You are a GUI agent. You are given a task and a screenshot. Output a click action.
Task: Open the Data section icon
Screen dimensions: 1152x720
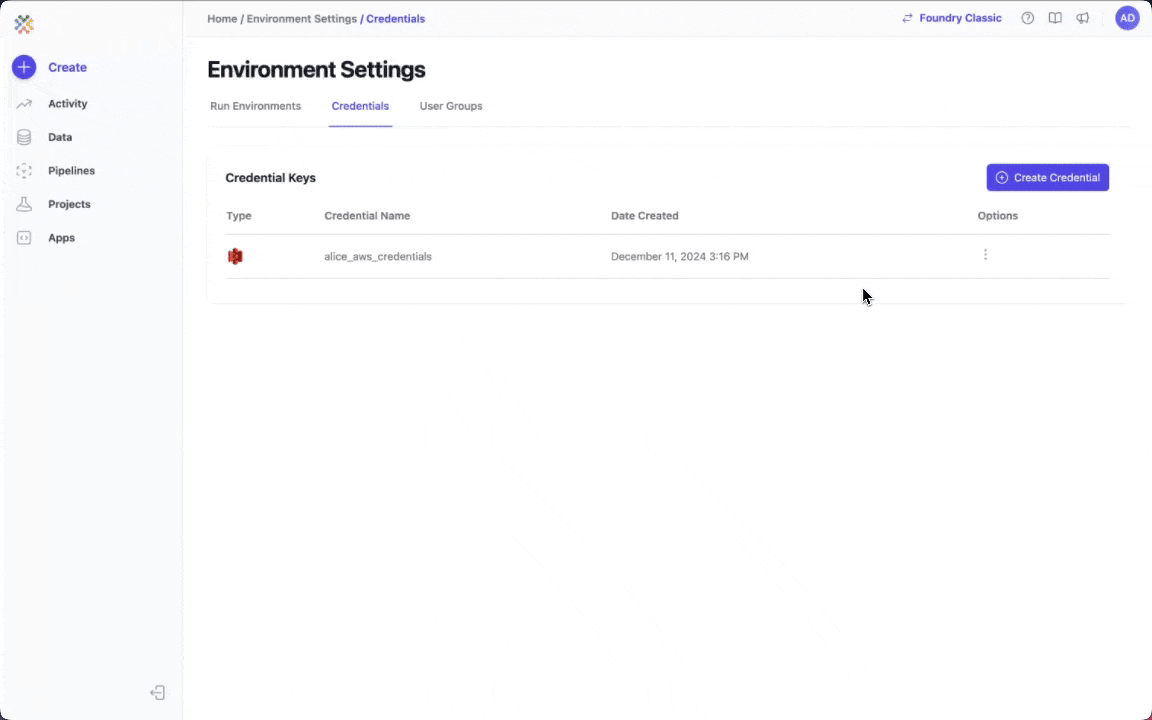(24, 137)
